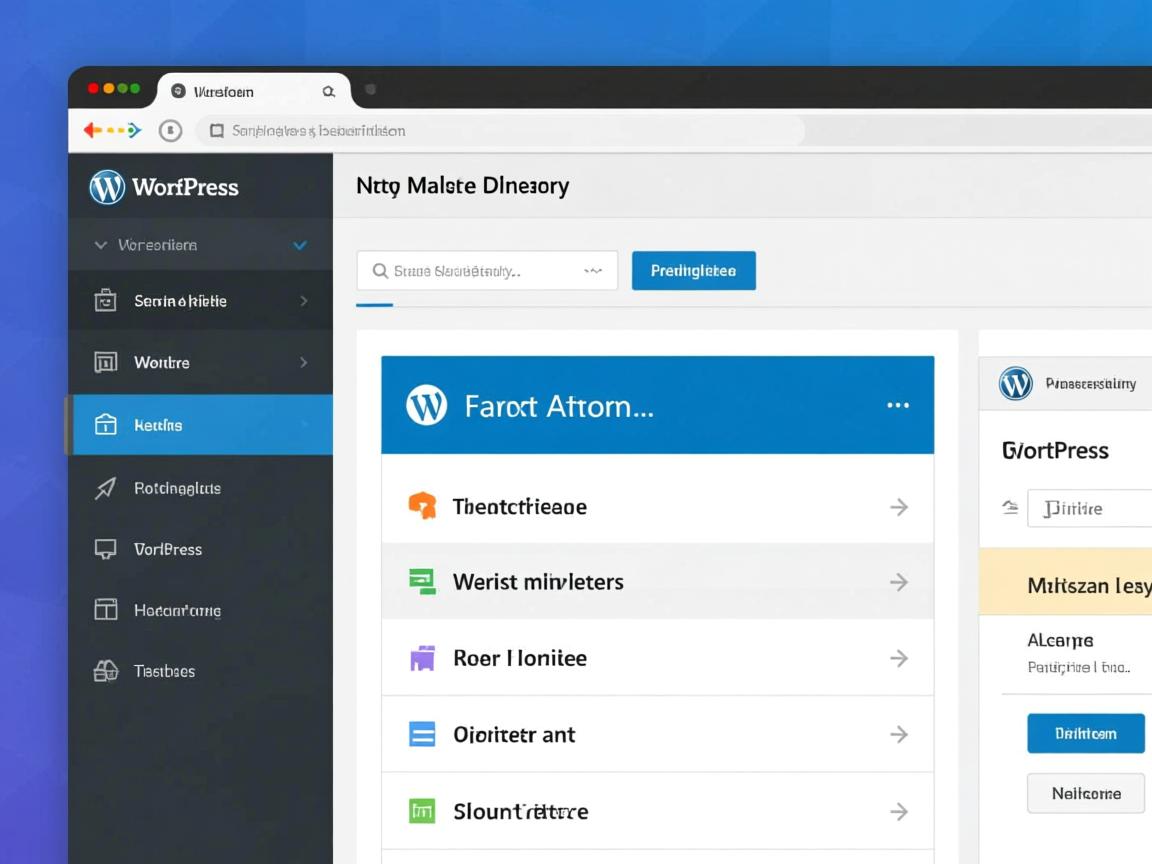Image resolution: width=1152 pixels, height=864 pixels.
Task: Click the green icon beside Werist minleters
Action: 422,581
